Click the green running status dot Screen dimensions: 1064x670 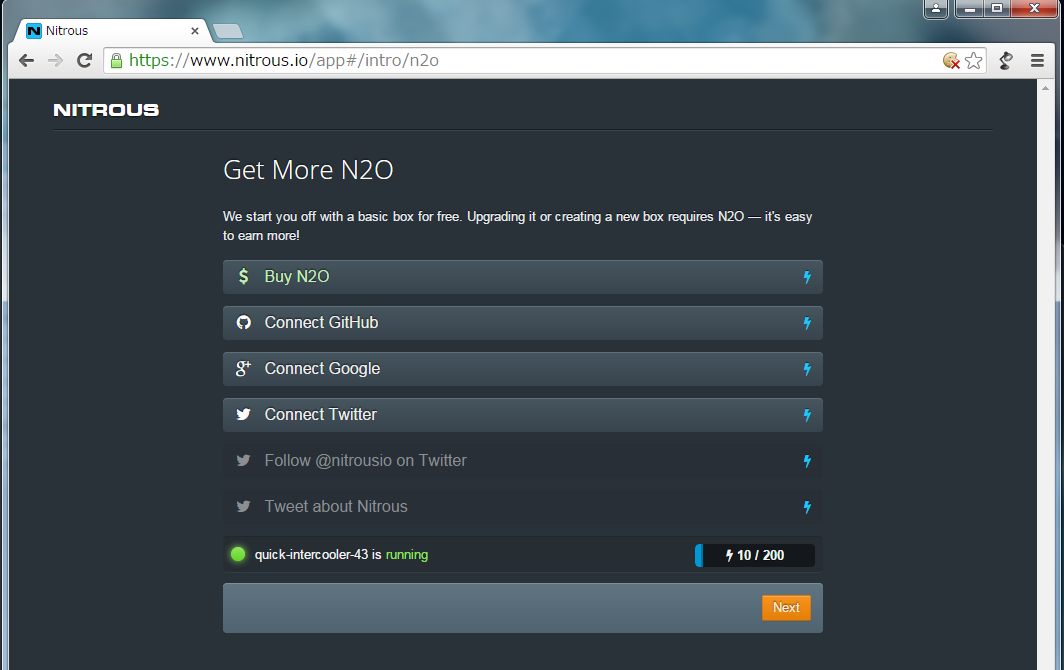point(238,555)
